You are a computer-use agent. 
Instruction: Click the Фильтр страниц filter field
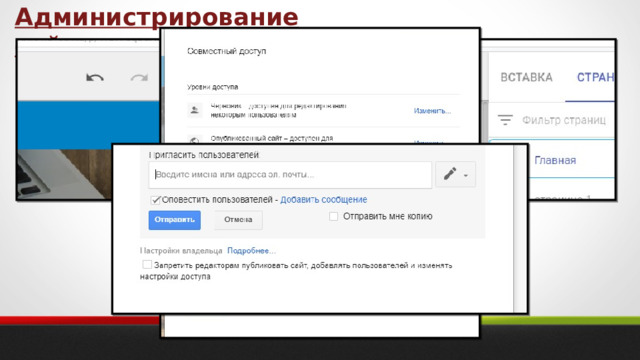(564, 120)
